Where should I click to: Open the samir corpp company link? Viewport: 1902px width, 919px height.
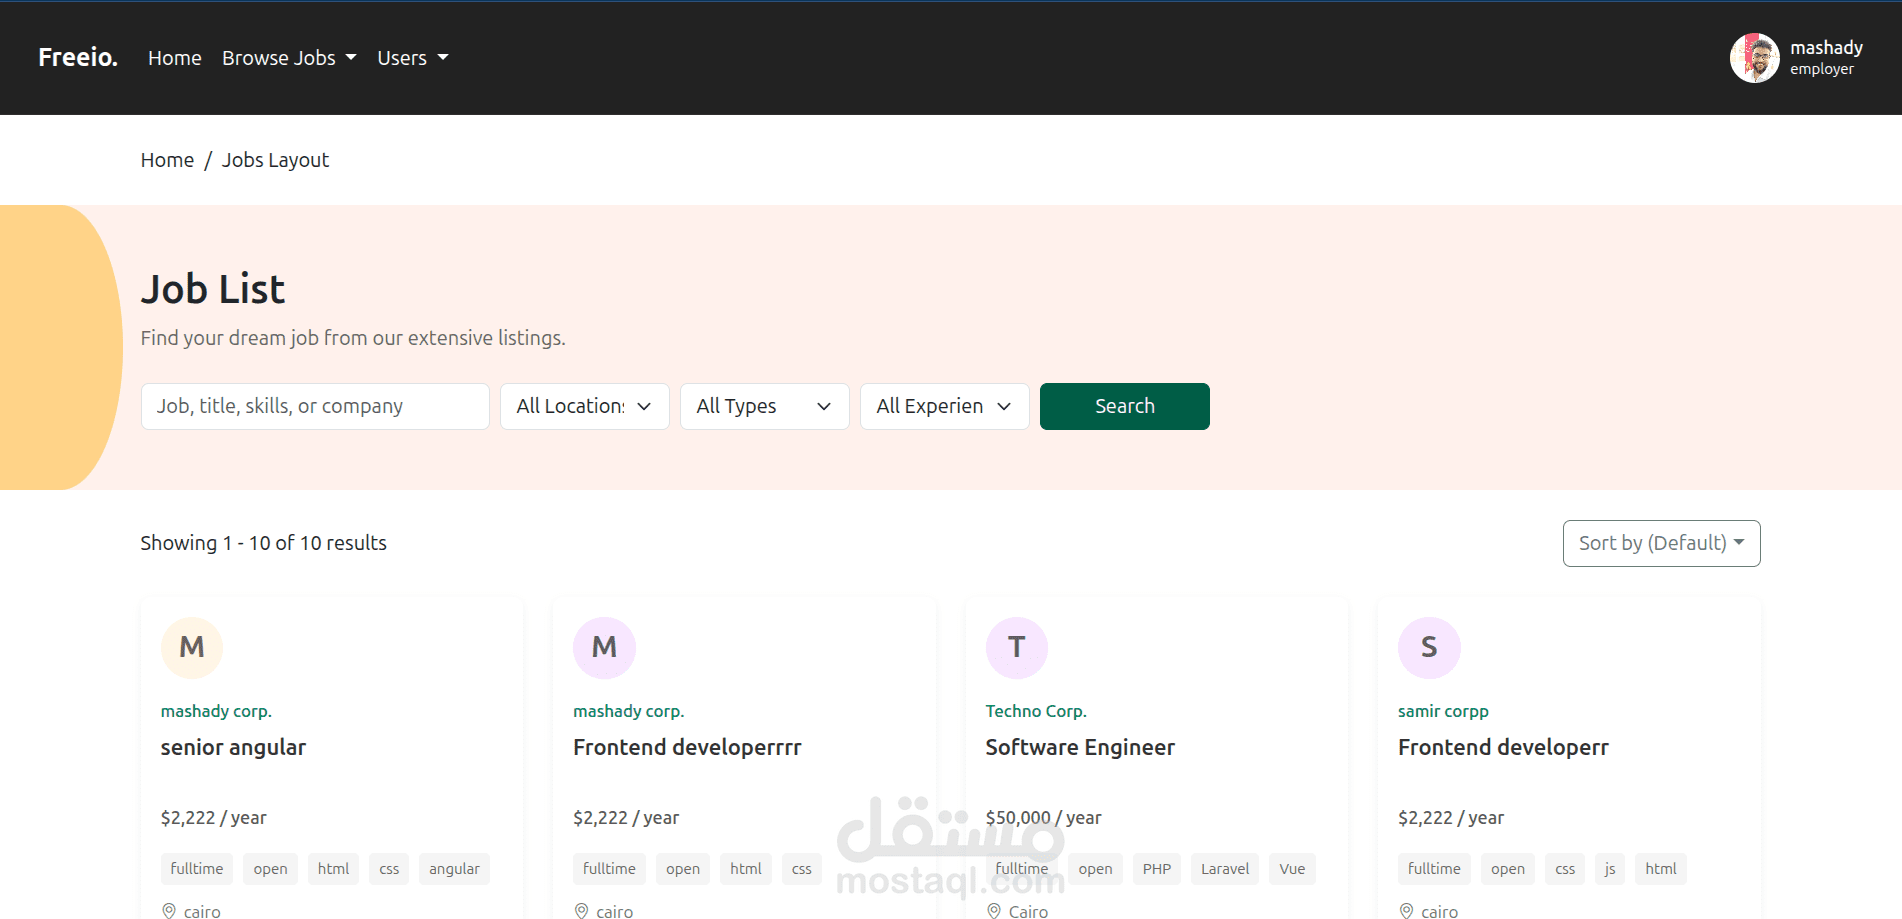point(1443,711)
